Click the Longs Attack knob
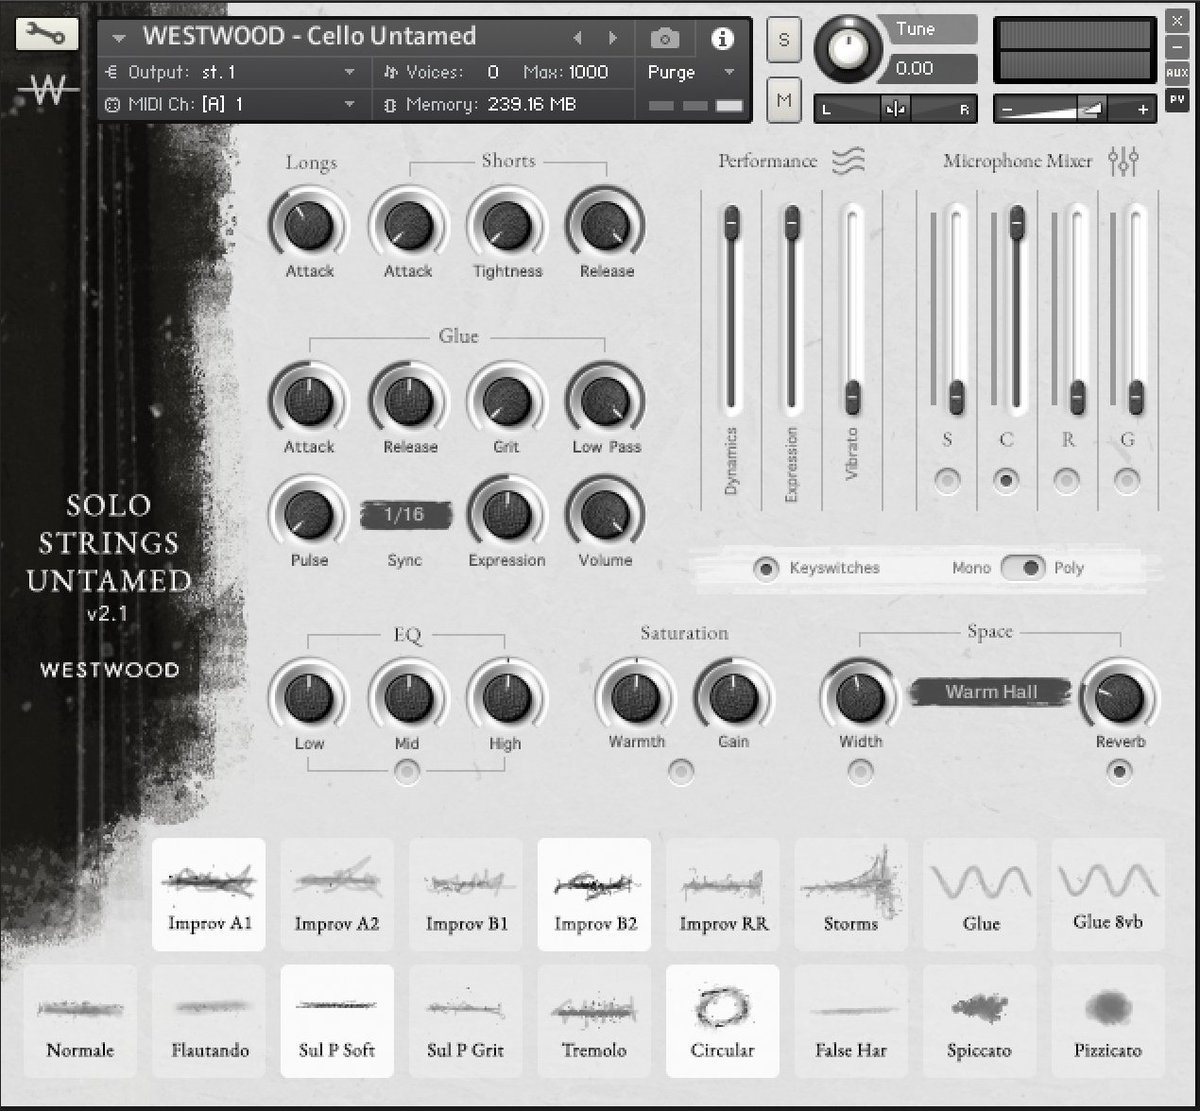The image size is (1200, 1111). 308,225
